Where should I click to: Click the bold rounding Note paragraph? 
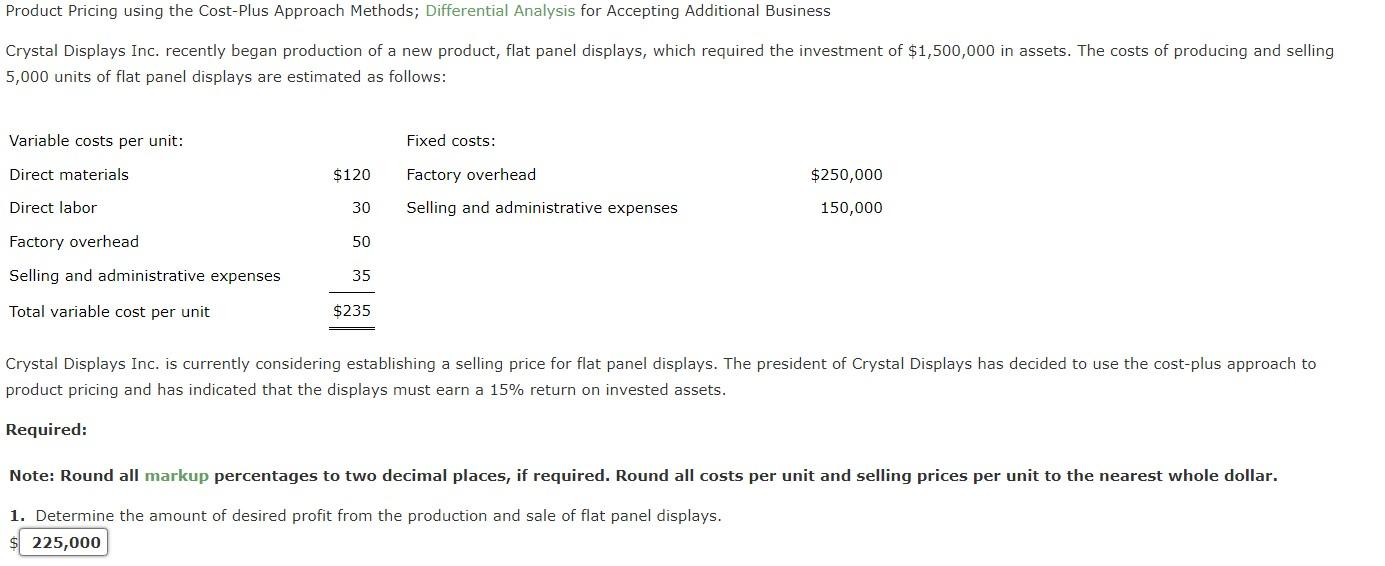click(x=643, y=476)
